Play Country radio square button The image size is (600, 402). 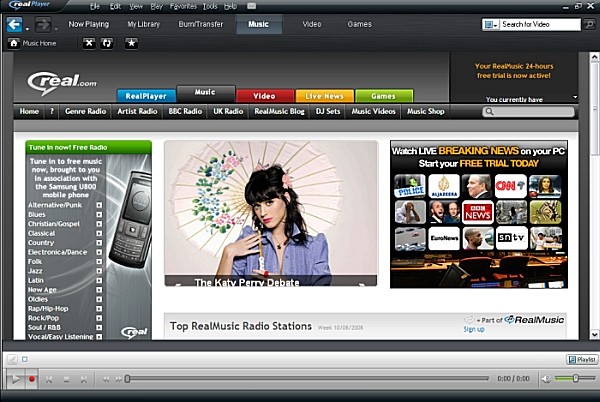click(x=99, y=243)
